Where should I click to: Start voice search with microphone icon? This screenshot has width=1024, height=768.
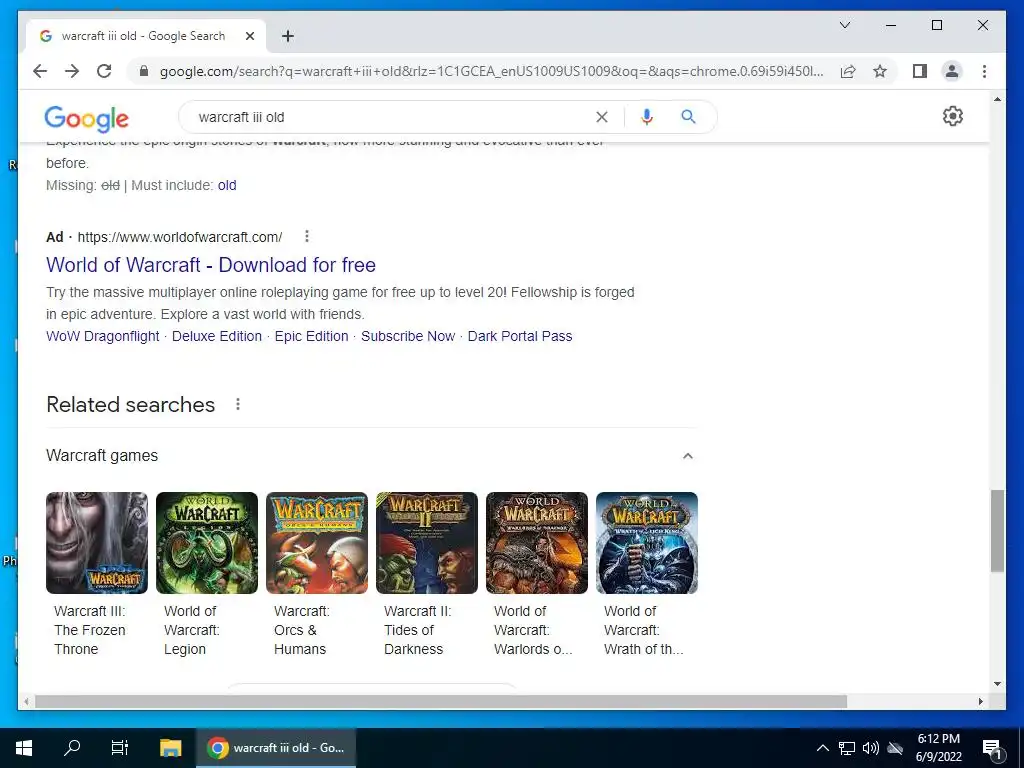pos(647,117)
